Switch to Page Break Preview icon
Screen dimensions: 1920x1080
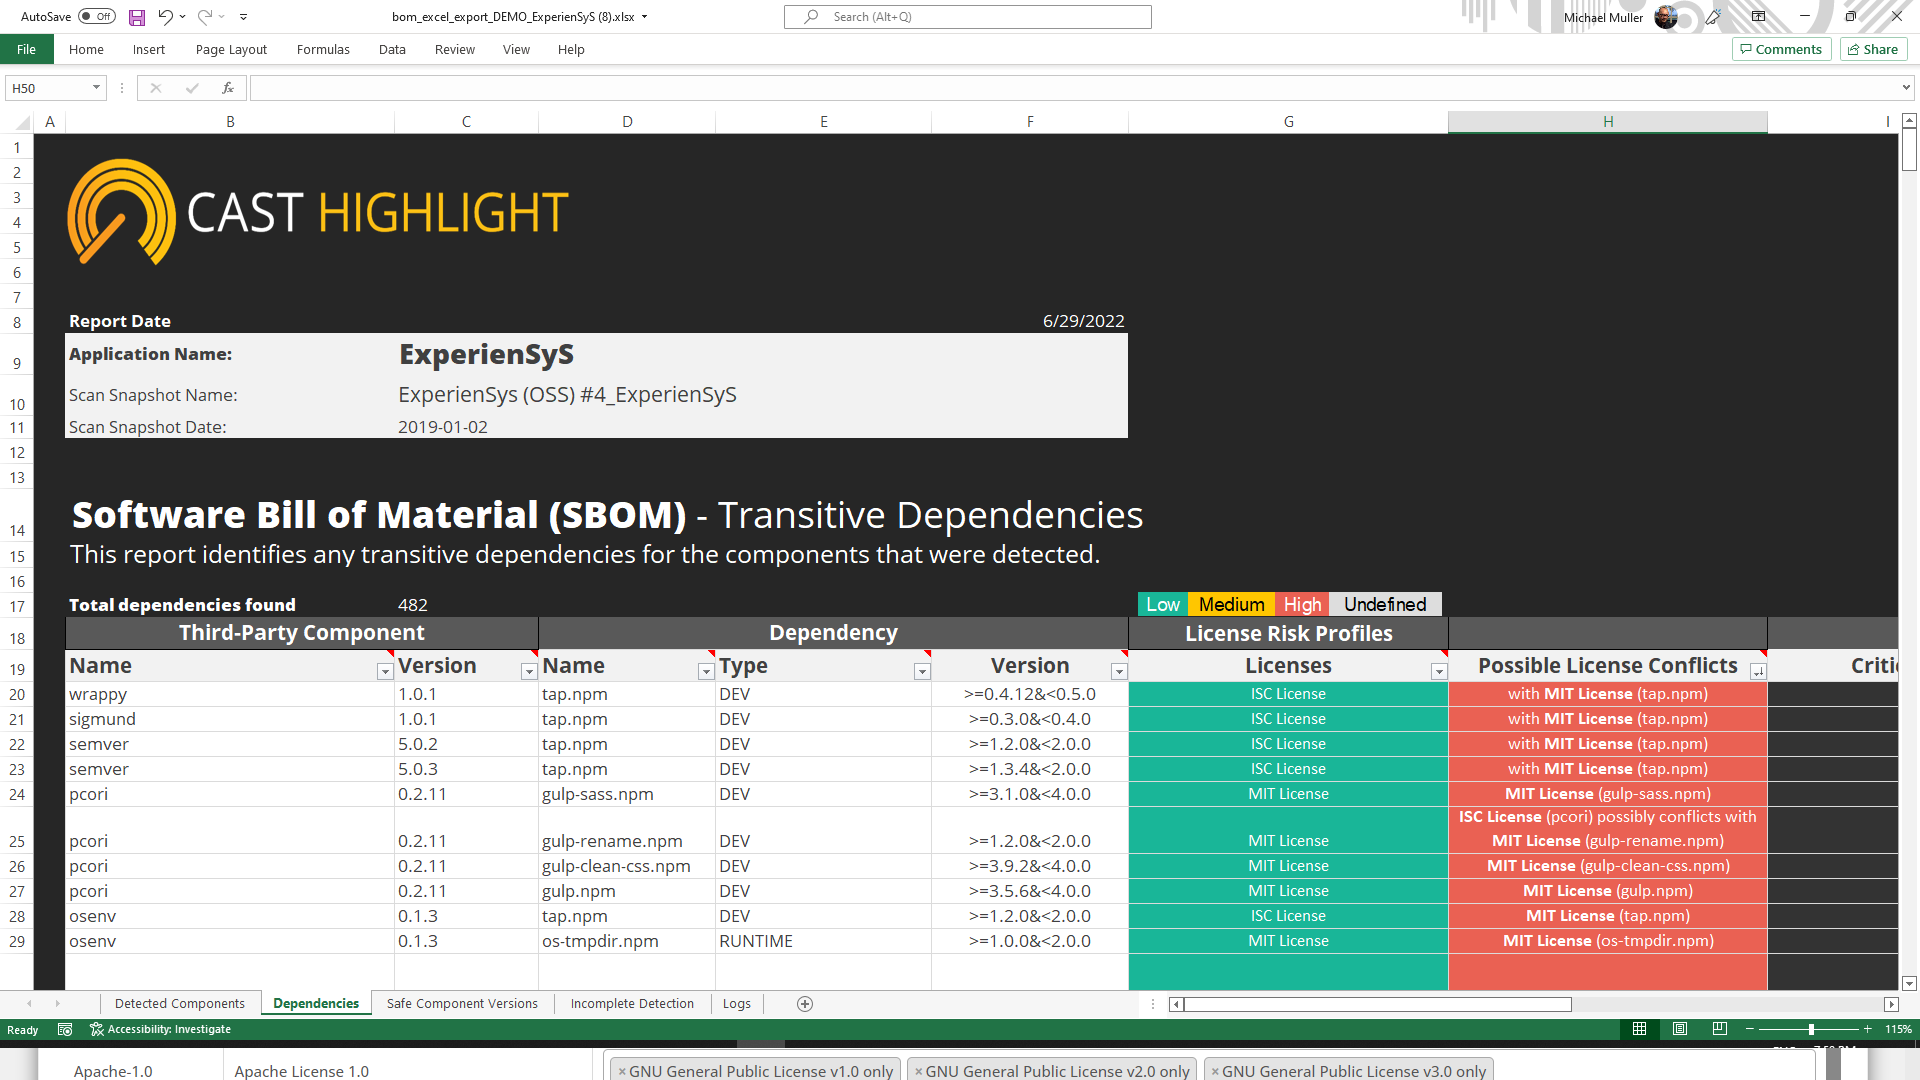tap(1720, 1029)
